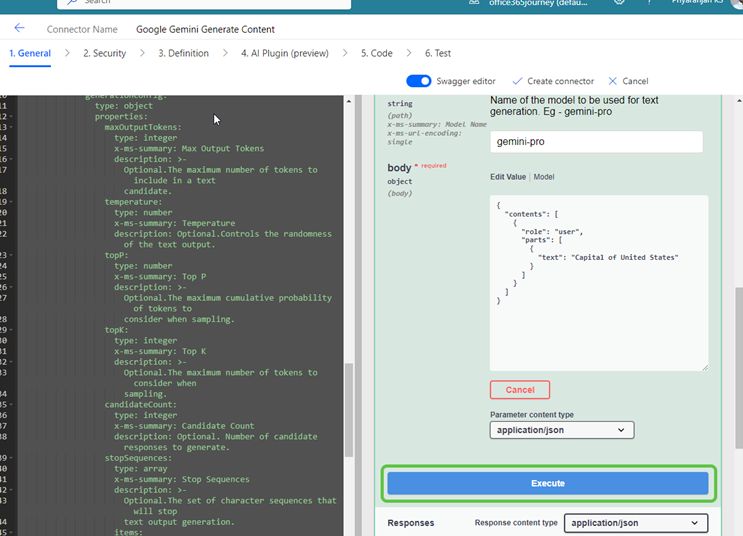Select the Edit Value body view

(x=507, y=177)
